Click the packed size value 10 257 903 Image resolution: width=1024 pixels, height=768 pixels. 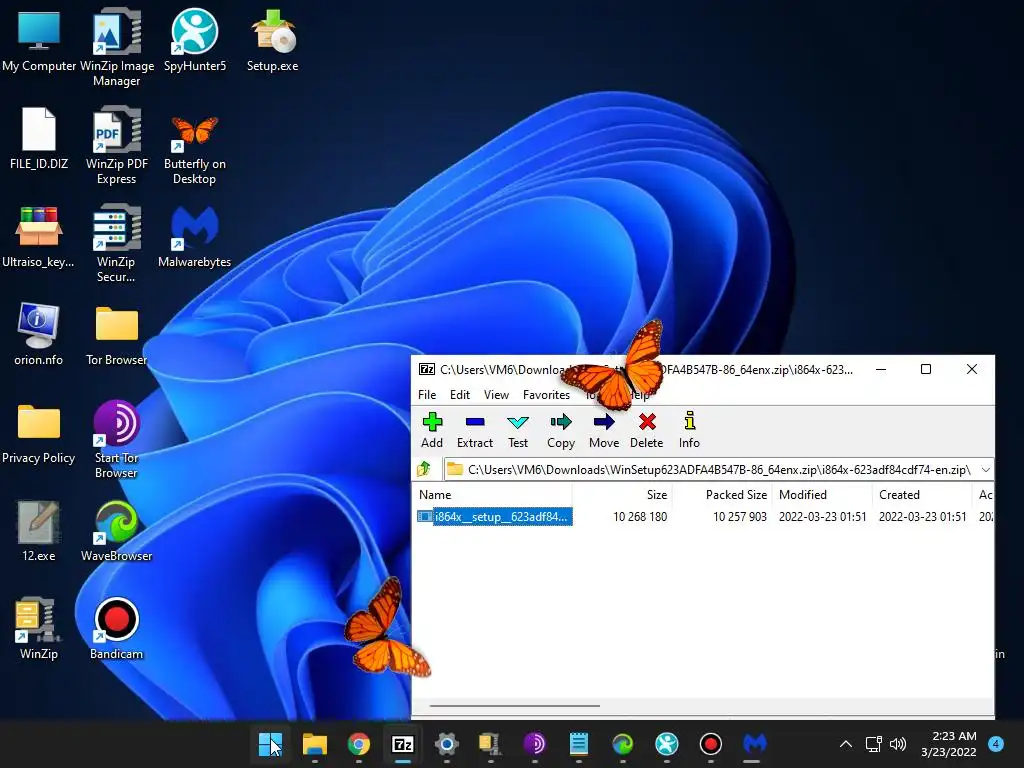pyautogui.click(x=739, y=517)
